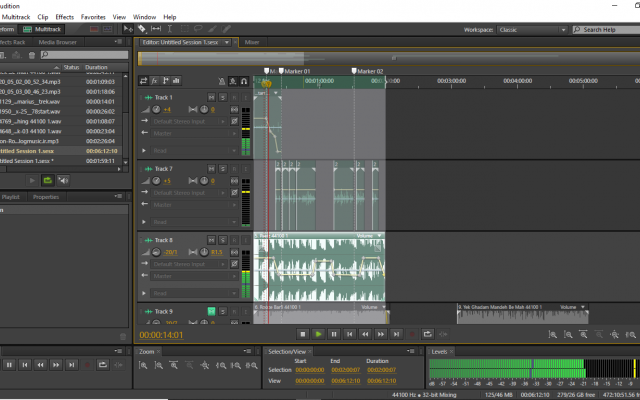640x400 pixels.
Task: Switch to the Properties tab
Action: [46, 197]
